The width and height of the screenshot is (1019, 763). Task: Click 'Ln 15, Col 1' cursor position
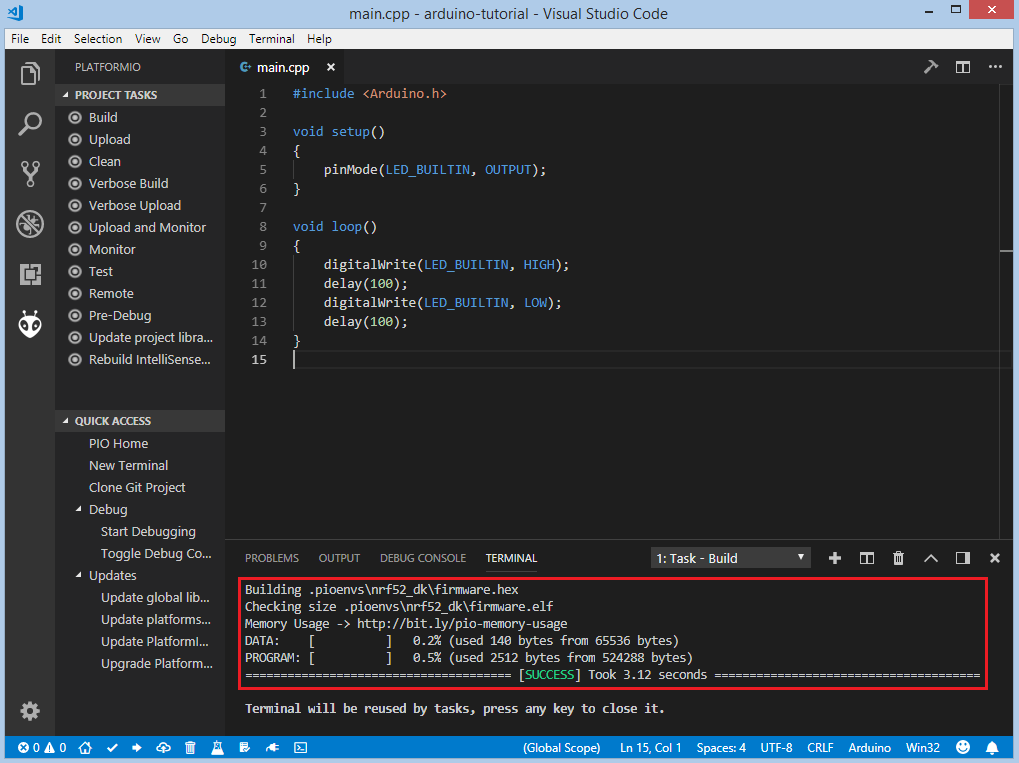tap(651, 748)
